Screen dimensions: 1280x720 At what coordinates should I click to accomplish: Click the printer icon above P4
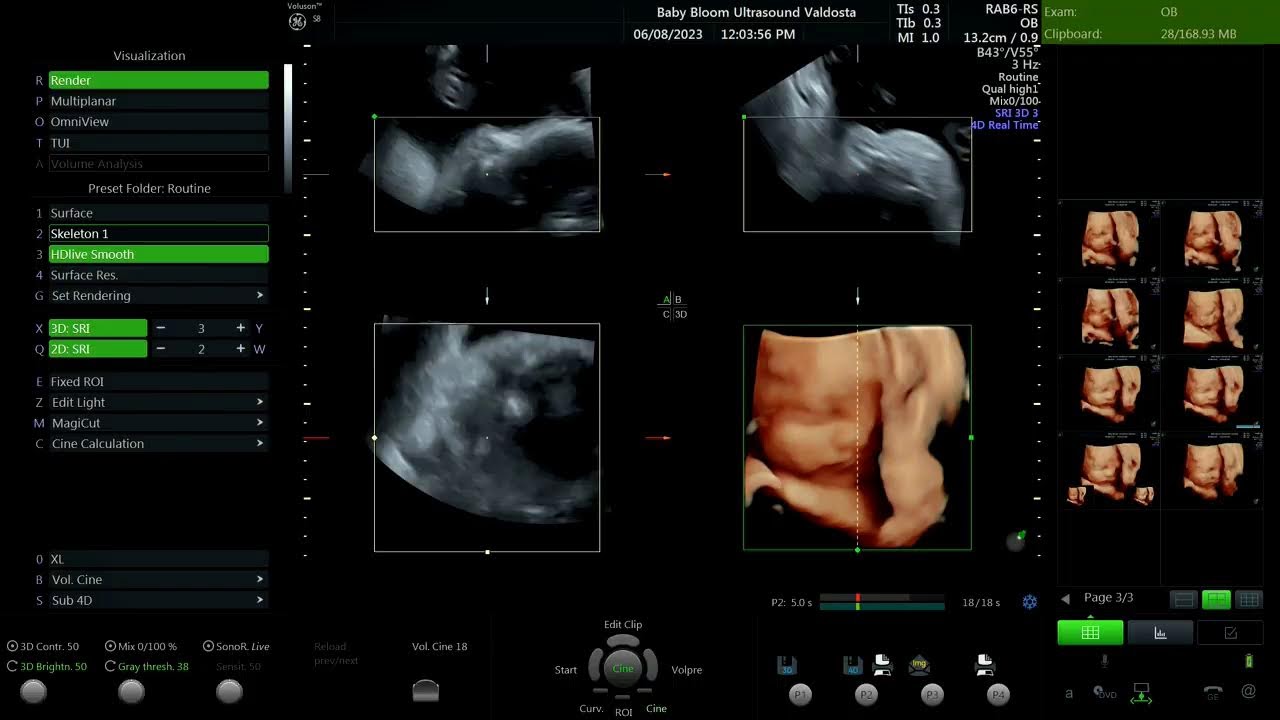click(985, 664)
